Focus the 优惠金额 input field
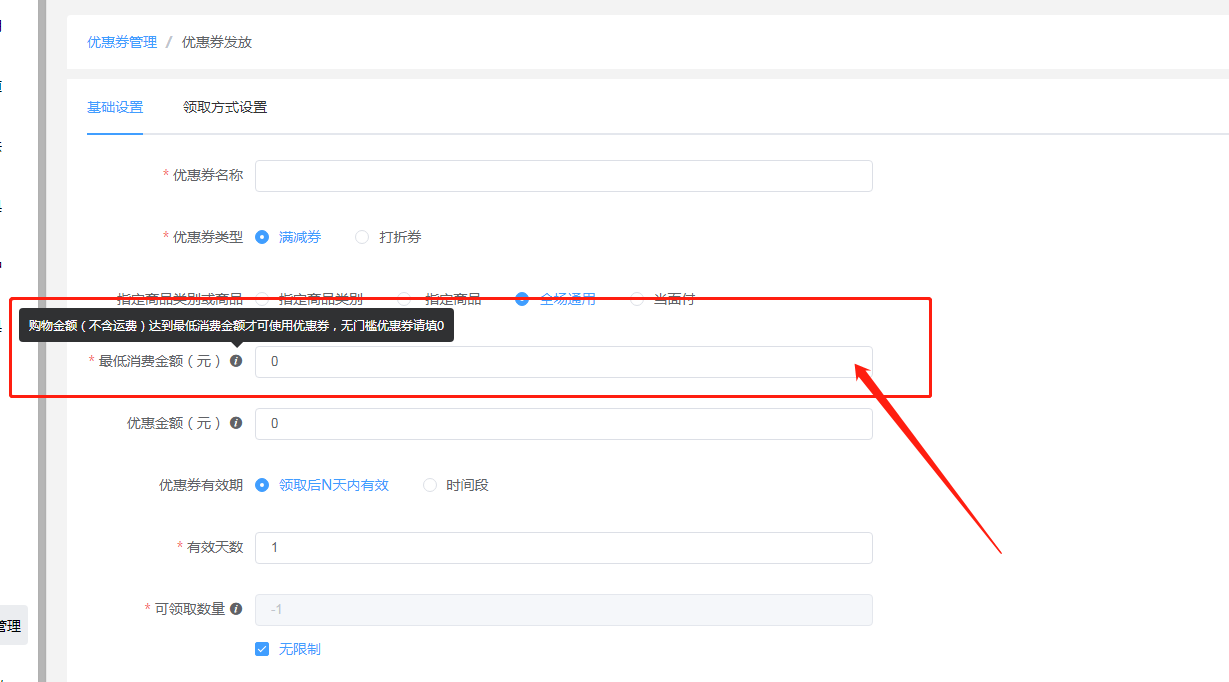Viewport: 1229px width, 682px height. point(564,423)
